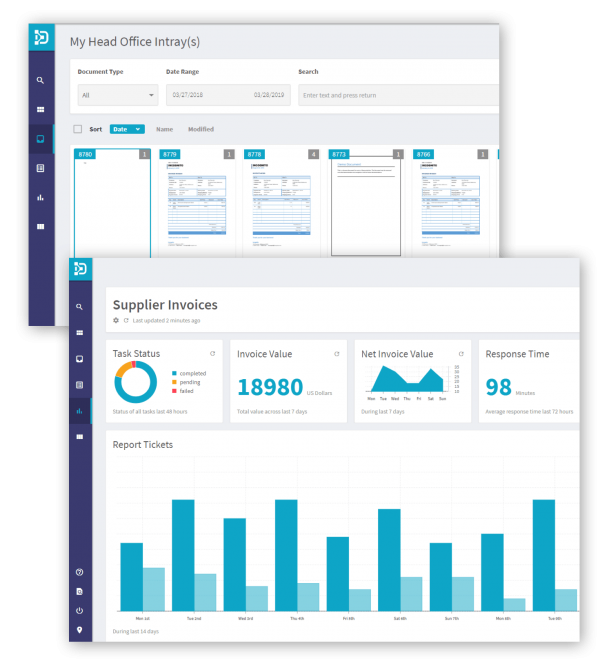Sort documents by Name
600x665 pixels.
164,129
